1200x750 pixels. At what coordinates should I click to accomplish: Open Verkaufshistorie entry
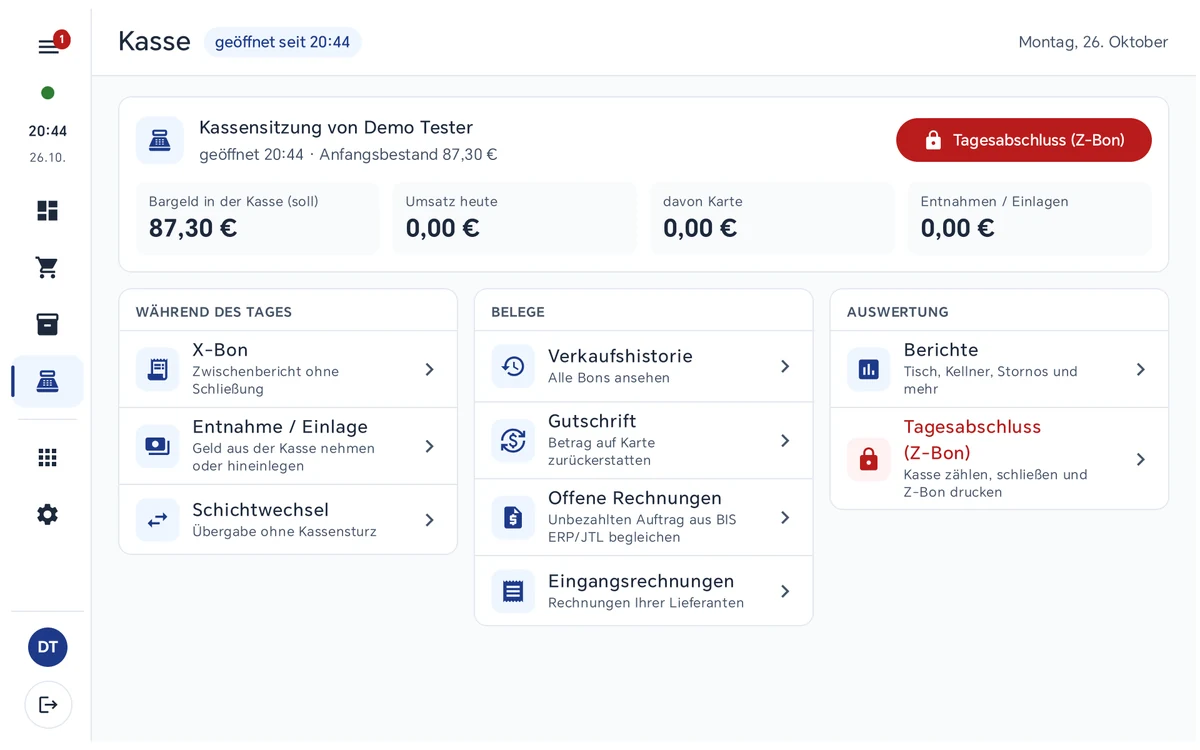point(644,366)
